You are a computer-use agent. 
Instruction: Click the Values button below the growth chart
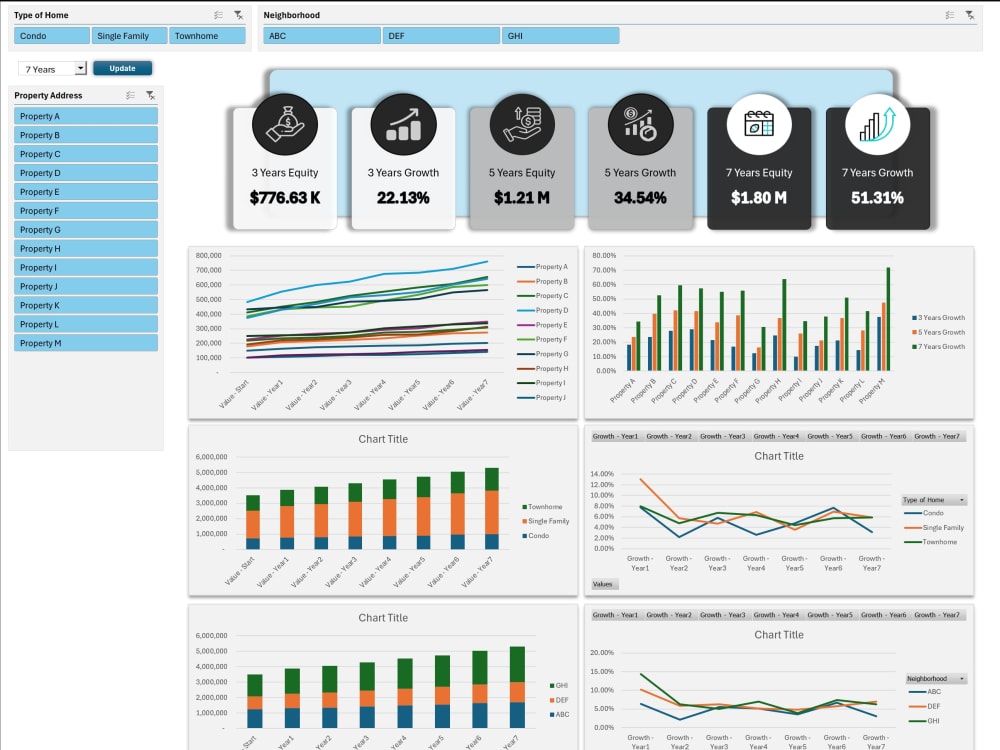tap(603, 583)
